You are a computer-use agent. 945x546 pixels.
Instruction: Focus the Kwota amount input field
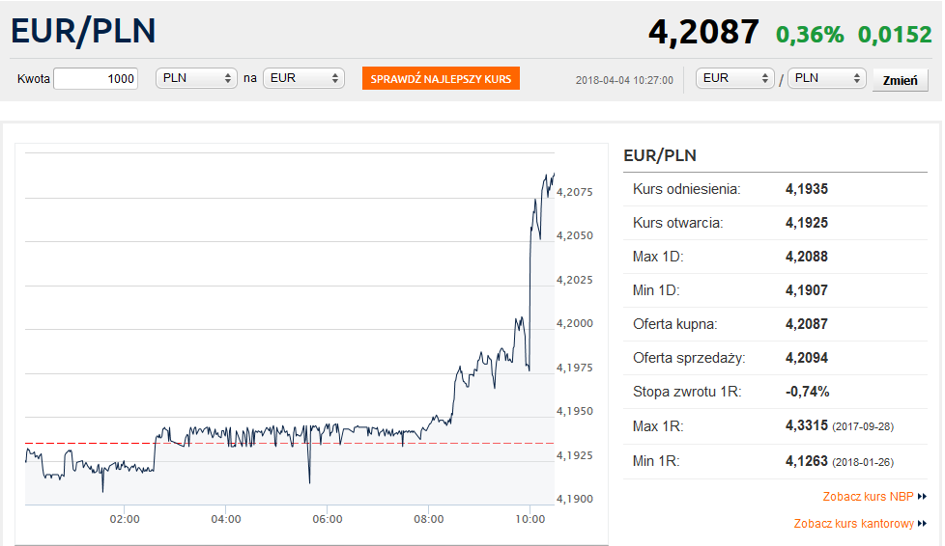tap(96, 78)
